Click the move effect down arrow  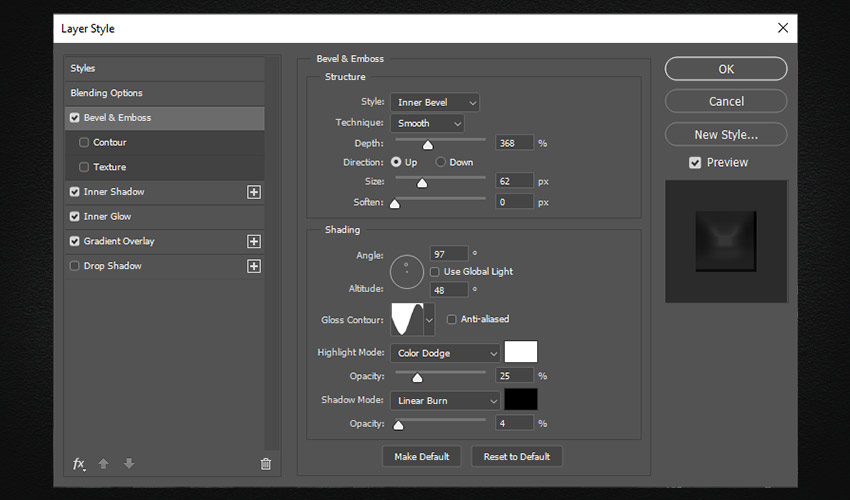coord(128,463)
